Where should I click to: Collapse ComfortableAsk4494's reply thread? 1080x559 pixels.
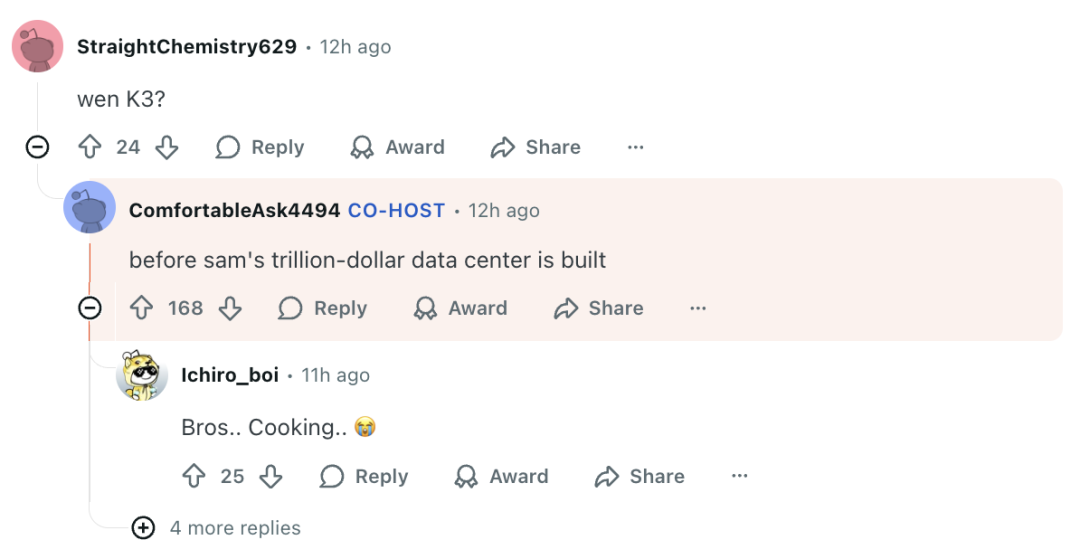pyautogui.click(x=90, y=308)
